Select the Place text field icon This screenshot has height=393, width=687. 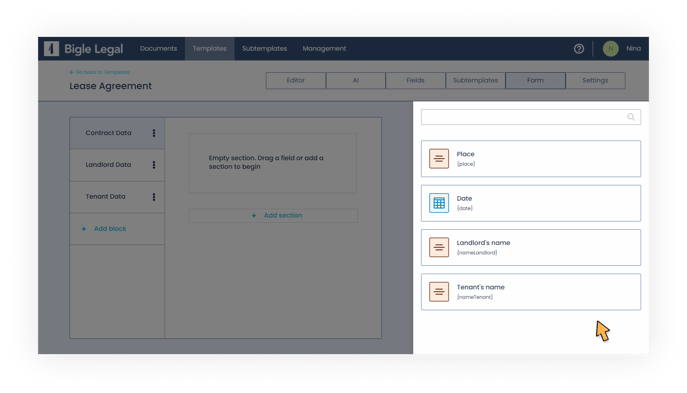click(x=439, y=159)
